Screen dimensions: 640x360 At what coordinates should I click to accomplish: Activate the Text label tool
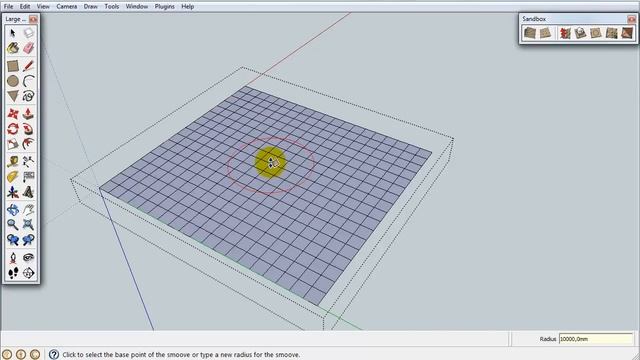28,177
